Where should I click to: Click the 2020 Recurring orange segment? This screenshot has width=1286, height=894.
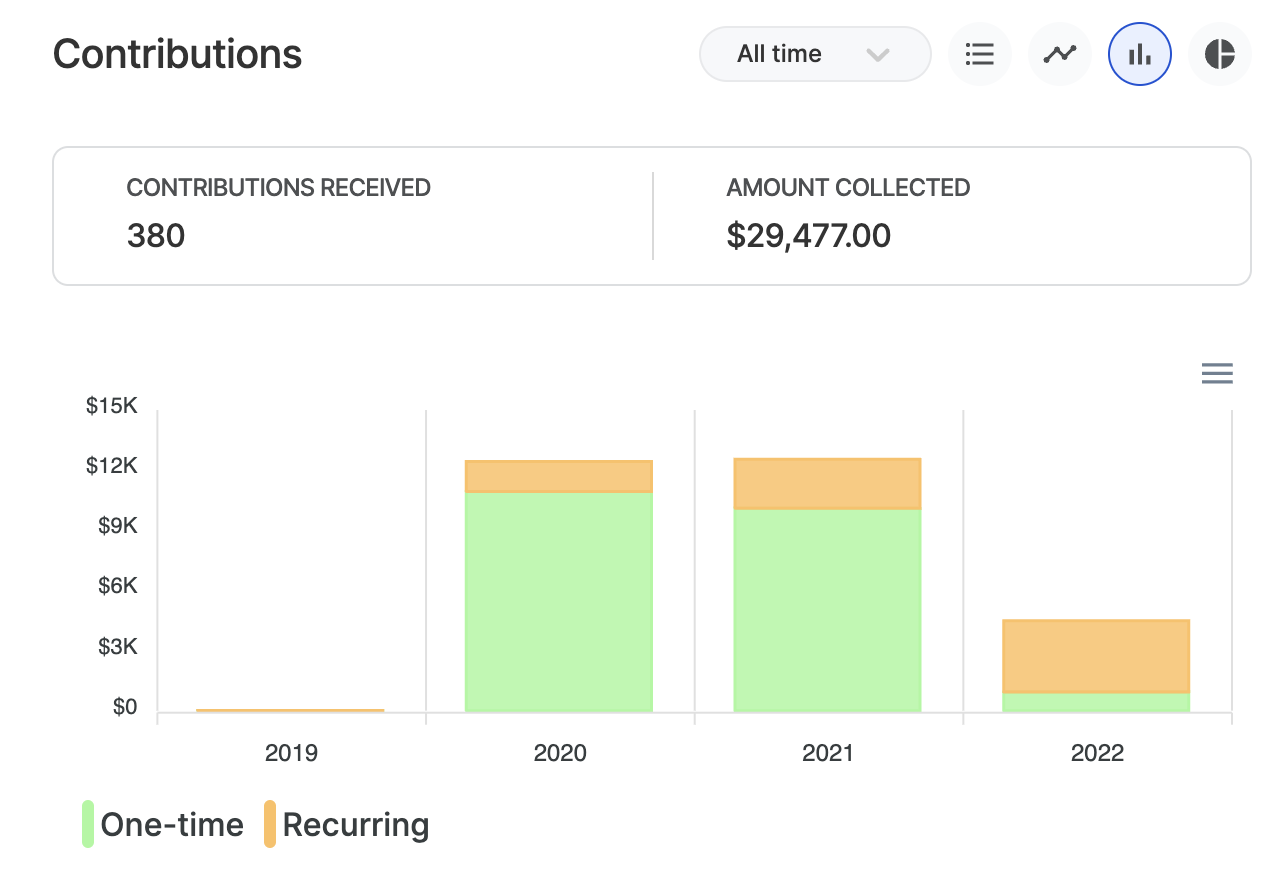tap(558, 477)
